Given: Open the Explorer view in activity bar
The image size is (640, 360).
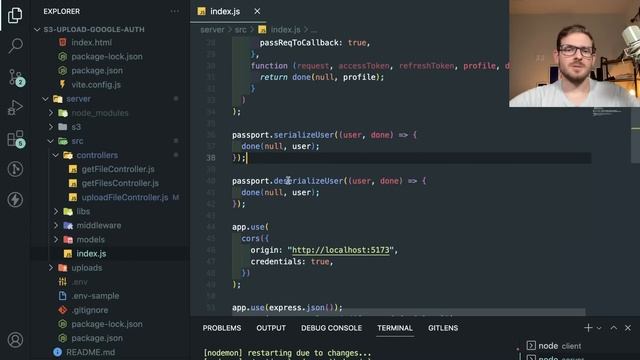Looking at the screenshot, I should pyautogui.click(x=15, y=15).
